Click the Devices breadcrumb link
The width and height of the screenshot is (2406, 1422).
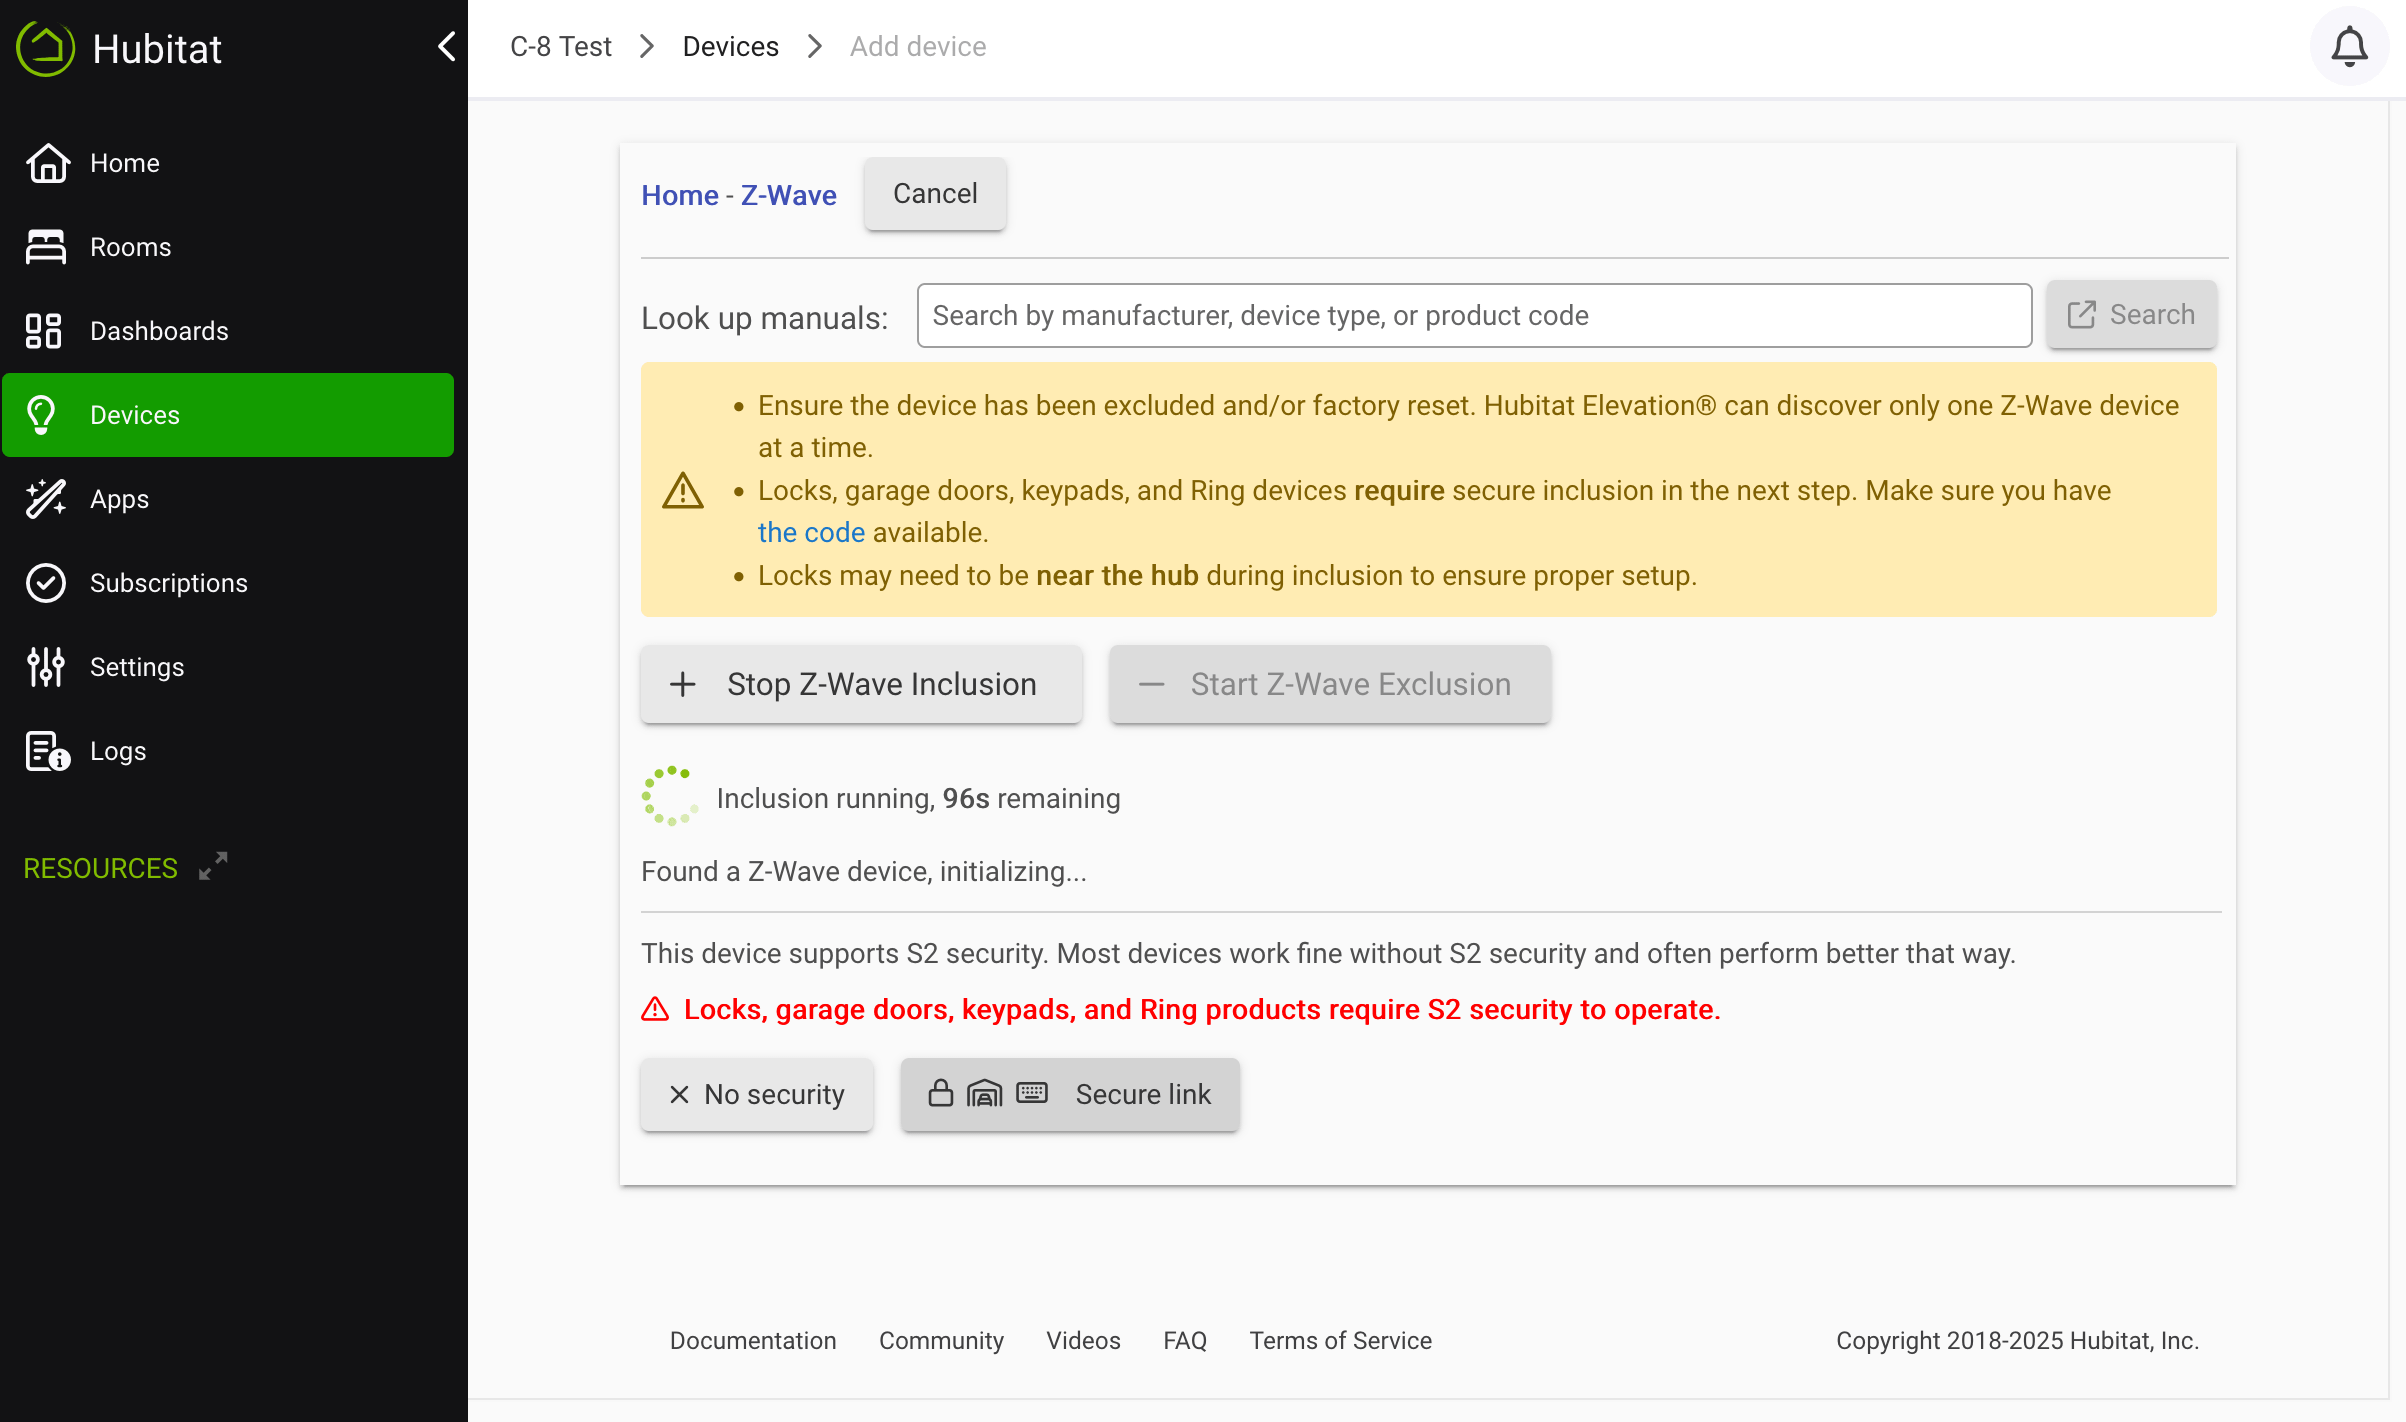click(x=730, y=47)
